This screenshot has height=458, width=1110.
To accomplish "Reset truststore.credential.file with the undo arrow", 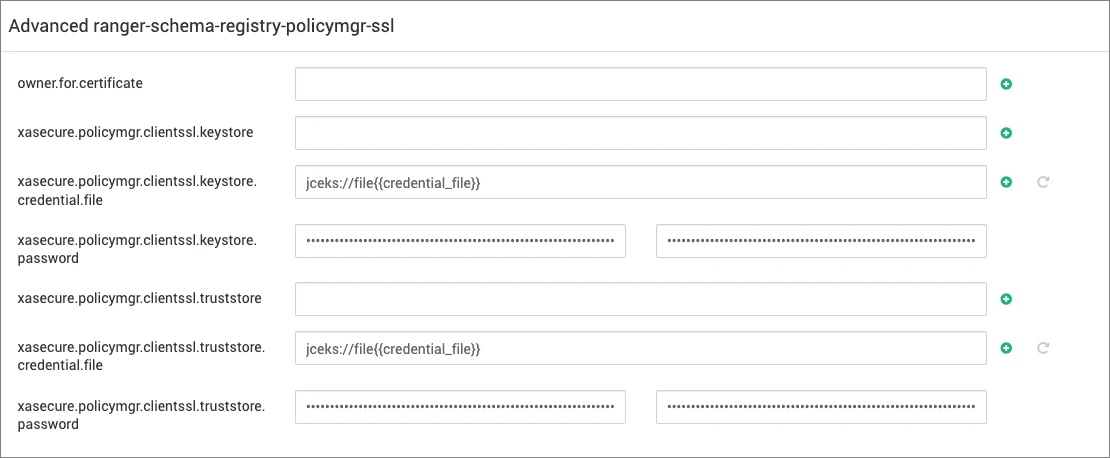I will [1042, 348].
